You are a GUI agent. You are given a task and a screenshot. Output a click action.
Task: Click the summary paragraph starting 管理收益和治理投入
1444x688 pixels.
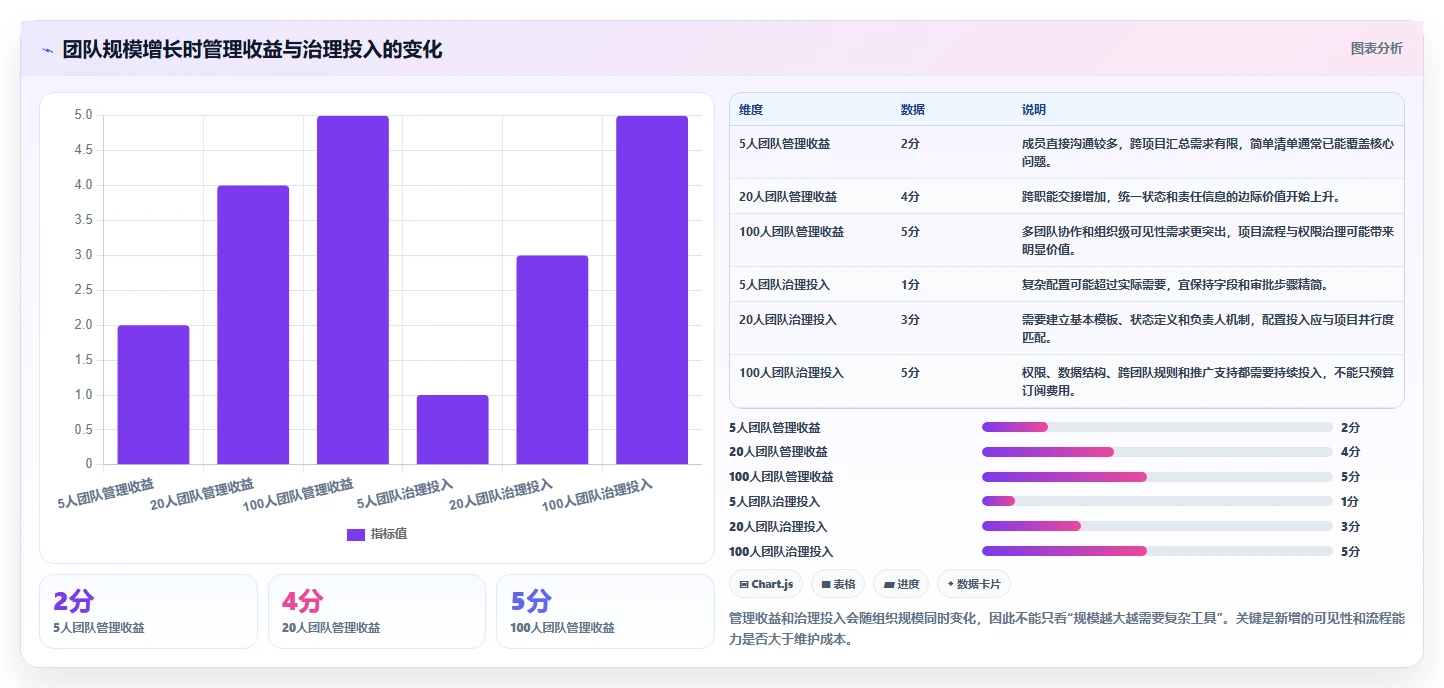(1067, 629)
